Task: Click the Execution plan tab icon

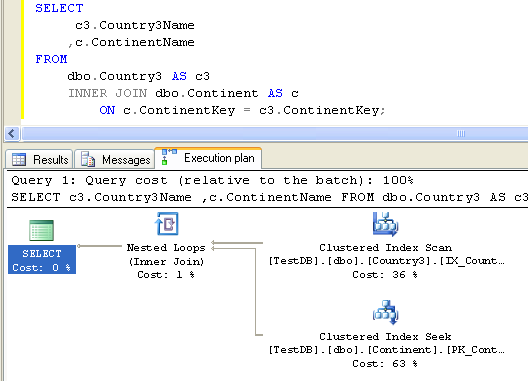Action: pyautogui.click(x=169, y=157)
